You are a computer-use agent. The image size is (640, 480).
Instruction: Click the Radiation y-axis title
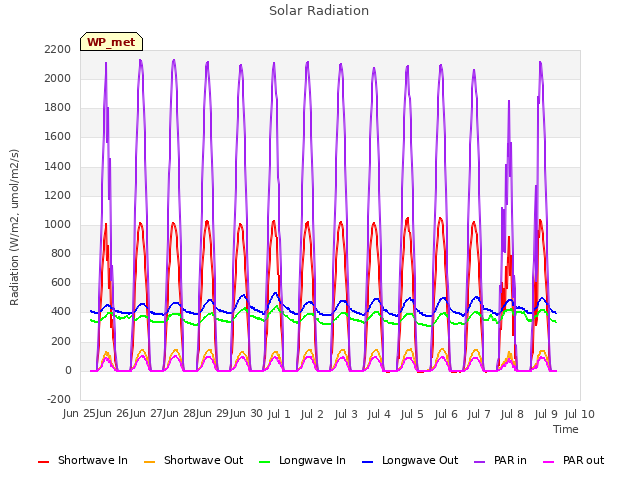(14, 227)
